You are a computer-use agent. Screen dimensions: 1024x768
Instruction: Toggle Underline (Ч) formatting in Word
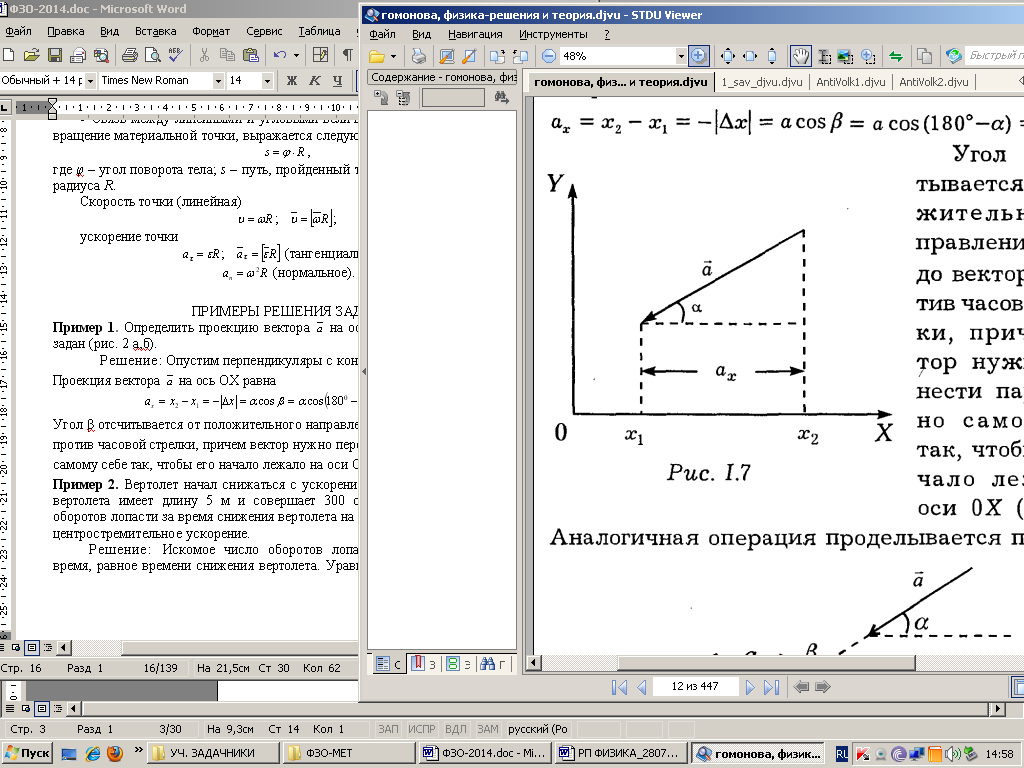click(337, 80)
